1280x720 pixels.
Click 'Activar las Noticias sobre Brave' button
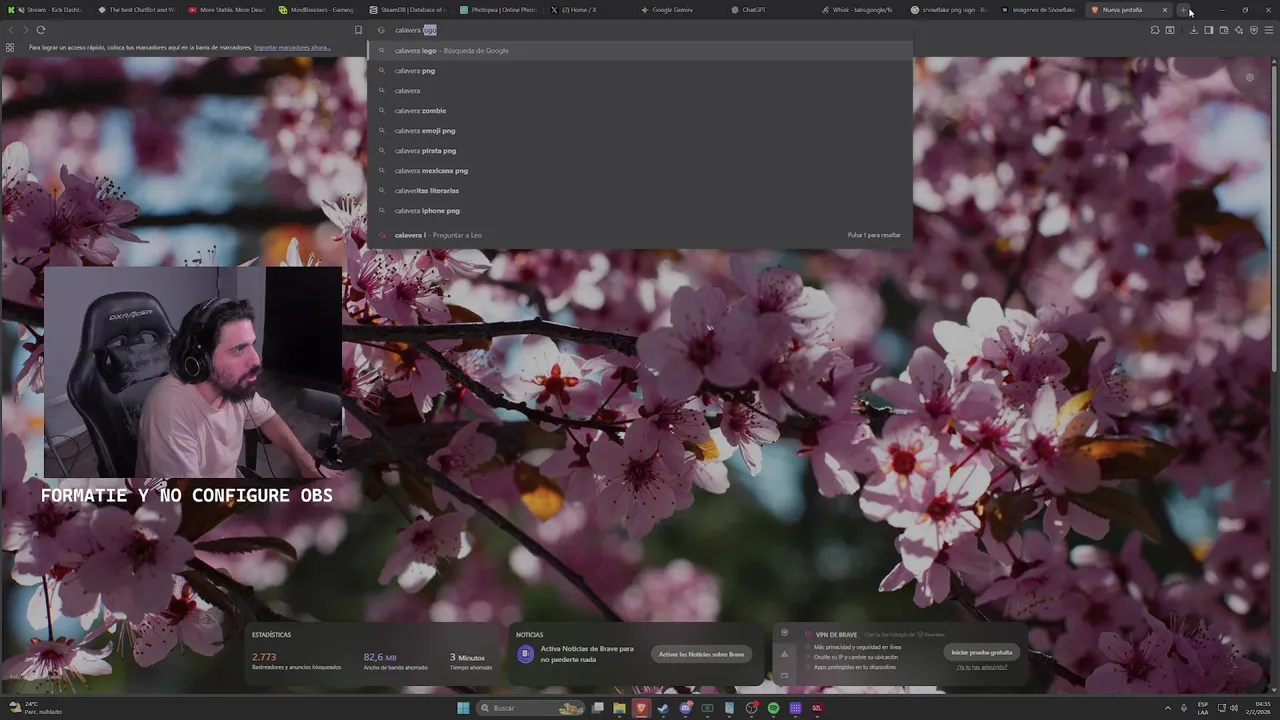tap(701, 654)
